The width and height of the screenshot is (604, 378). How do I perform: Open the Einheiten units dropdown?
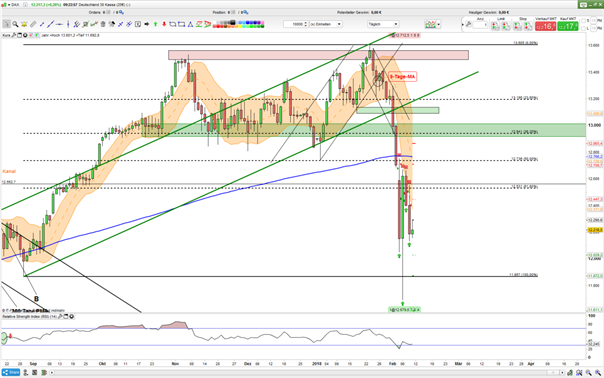(325, 24)
